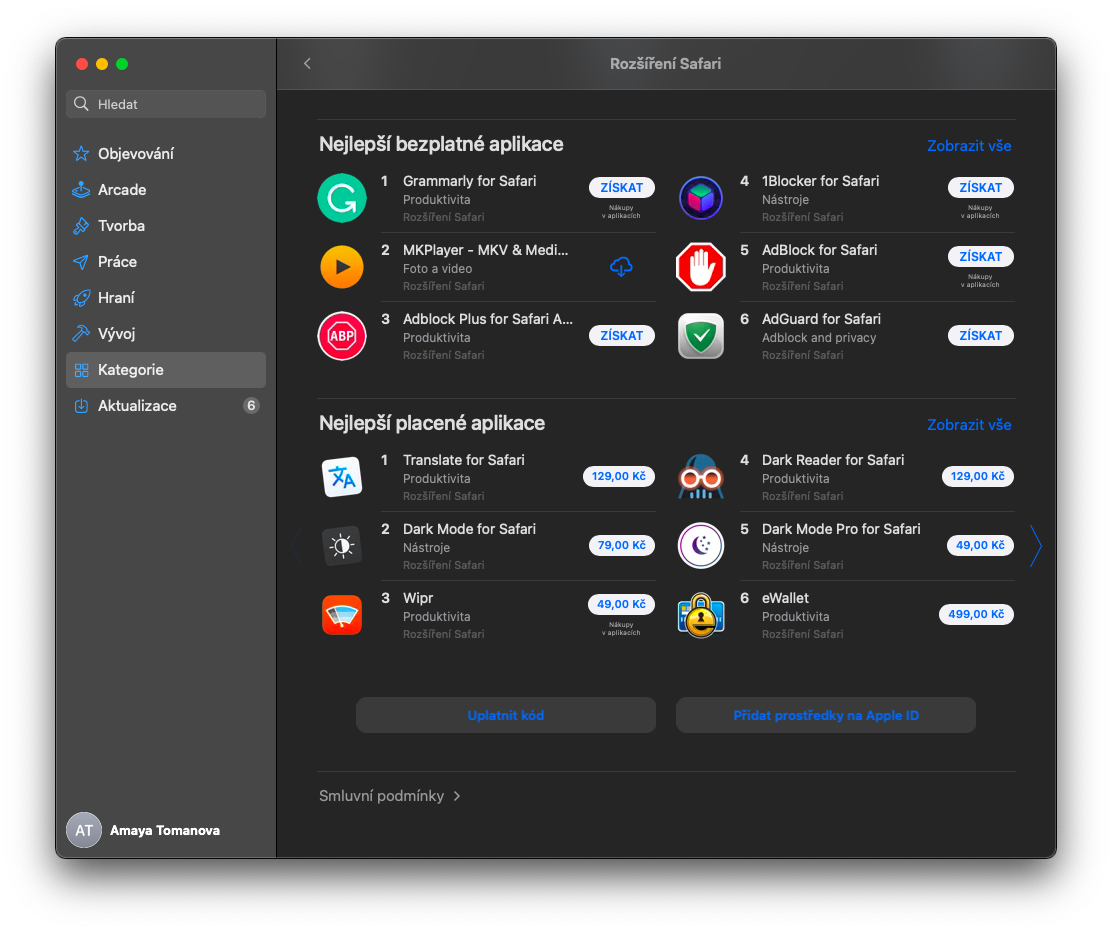1112x932 pixels.
Task: Open the Amaya Tomanova account name
Action: click(x=165, y=830)
